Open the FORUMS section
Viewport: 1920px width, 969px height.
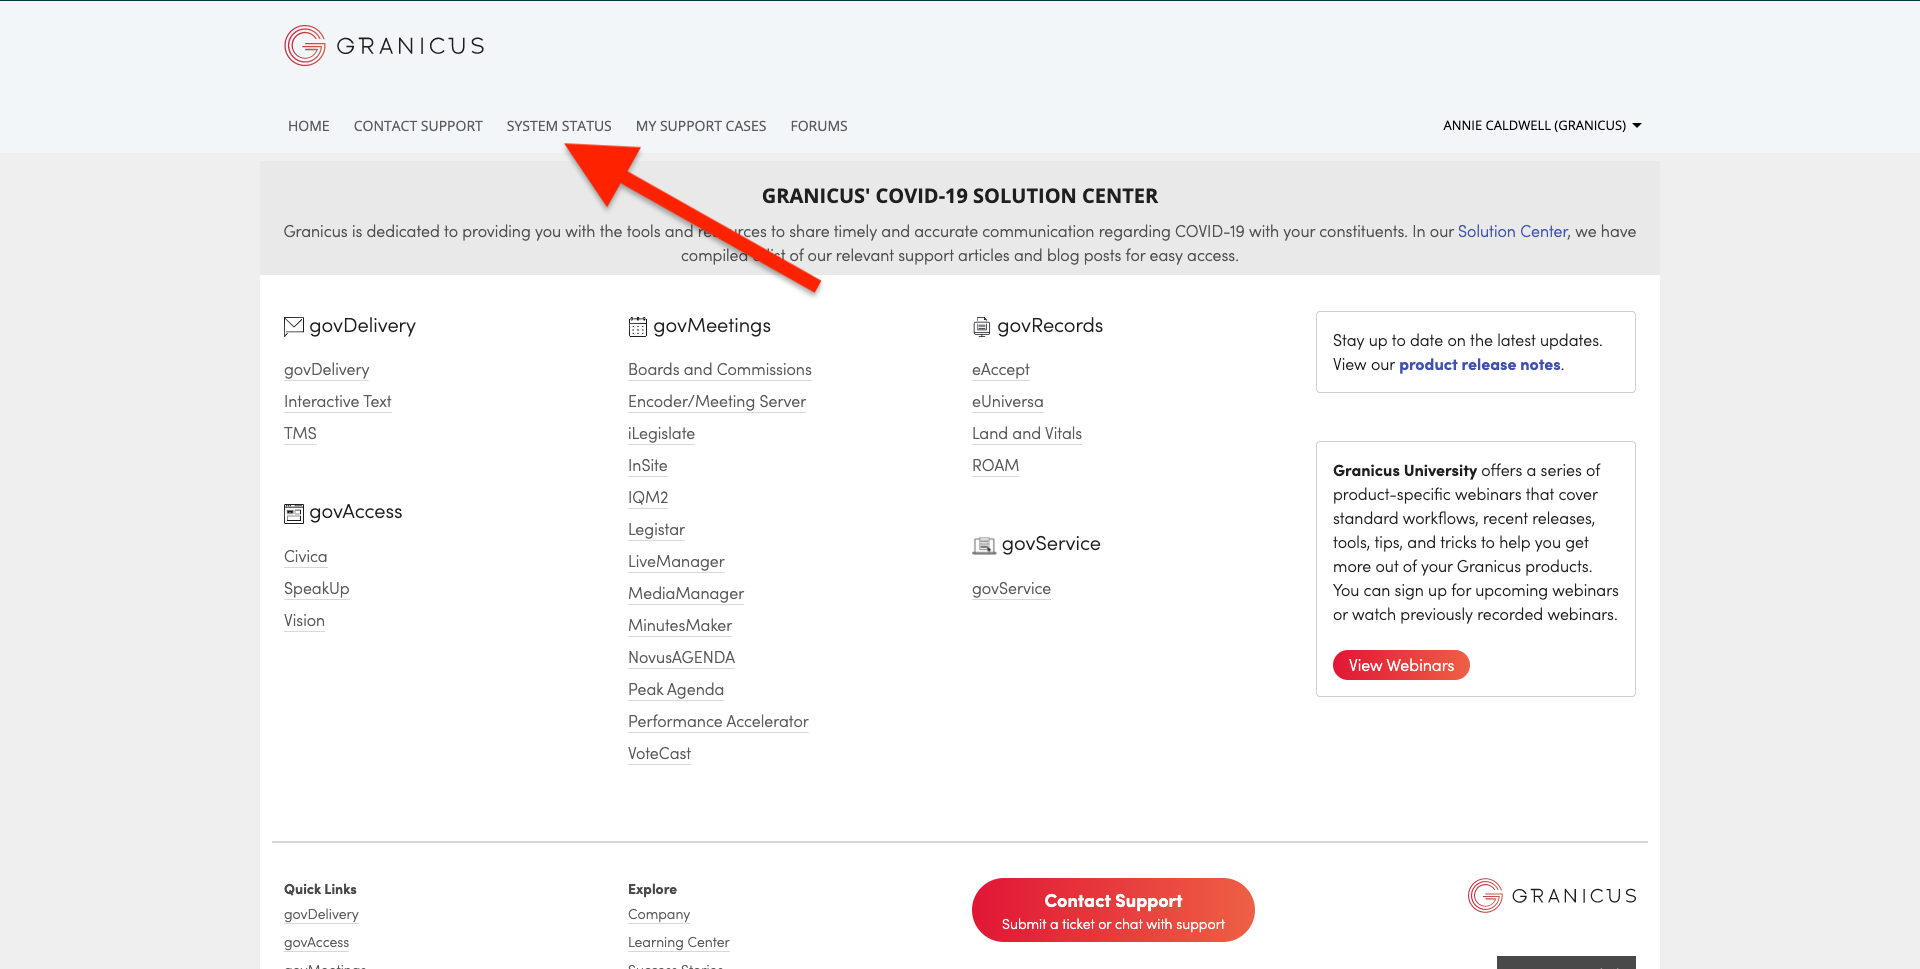(818, 125)
